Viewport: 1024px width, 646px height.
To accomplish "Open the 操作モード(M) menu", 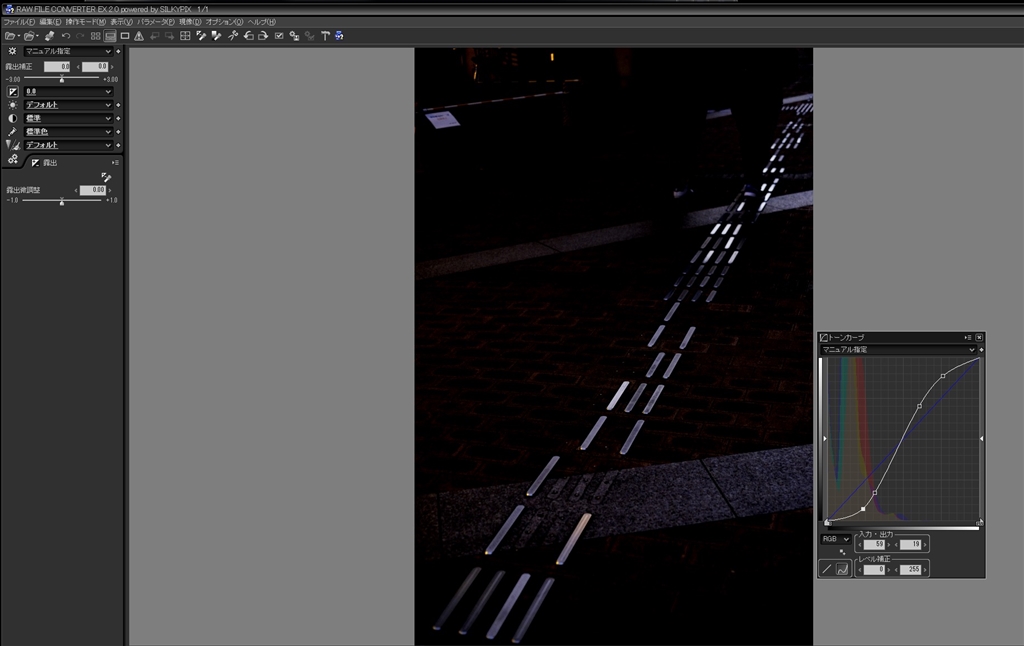I will tap(86, 22).
